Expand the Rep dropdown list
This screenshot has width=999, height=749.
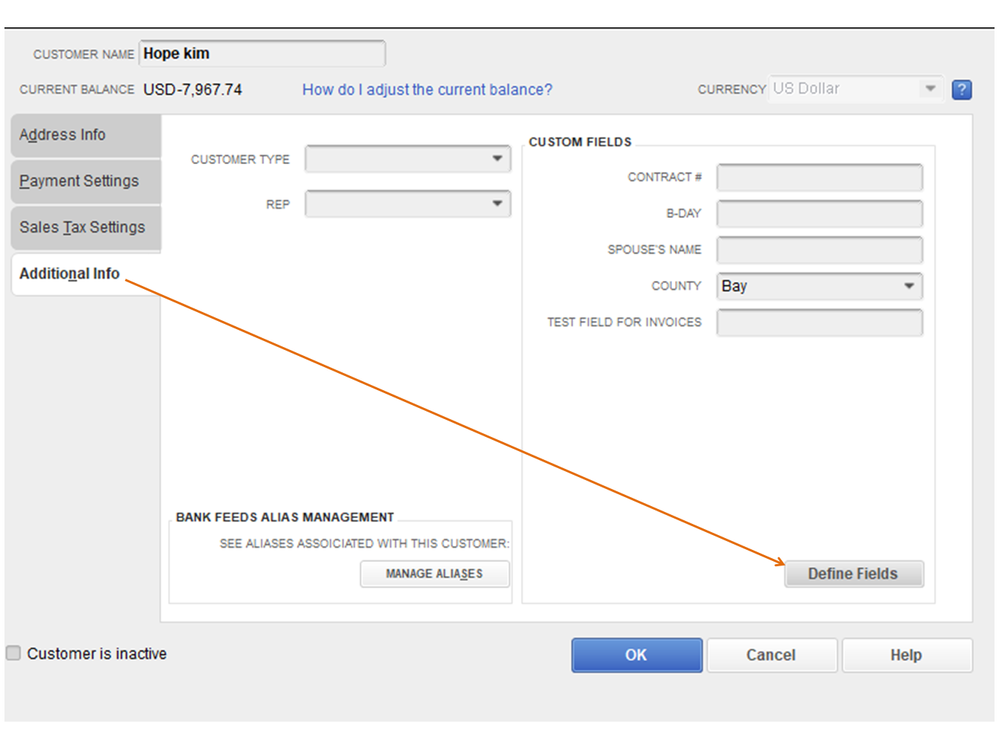pos(408,204)
